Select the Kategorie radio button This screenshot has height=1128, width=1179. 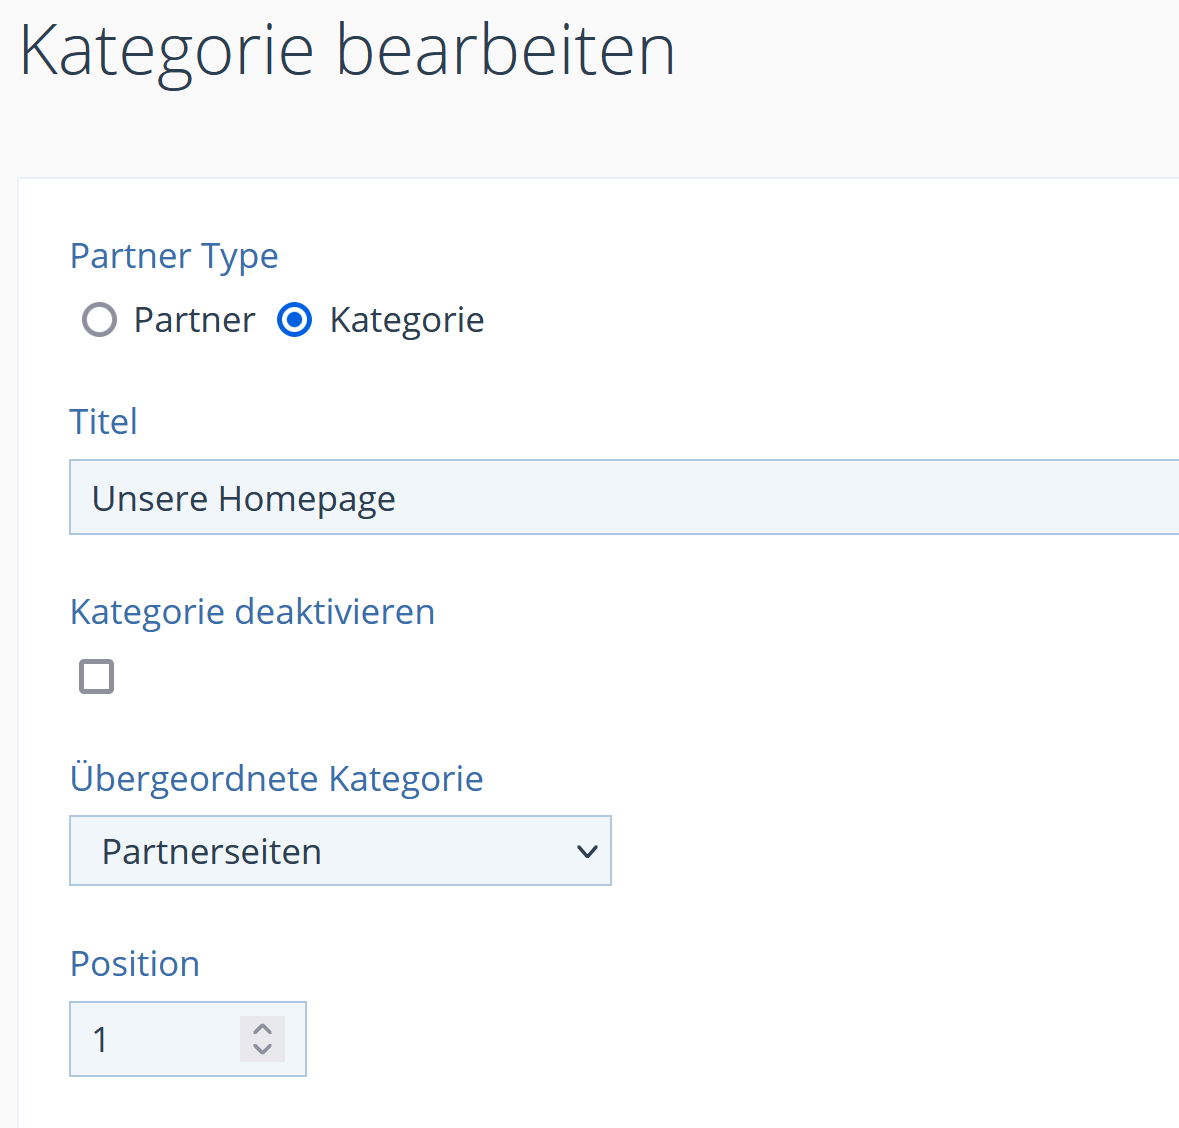pyautogui.click(x=295, y=320)
